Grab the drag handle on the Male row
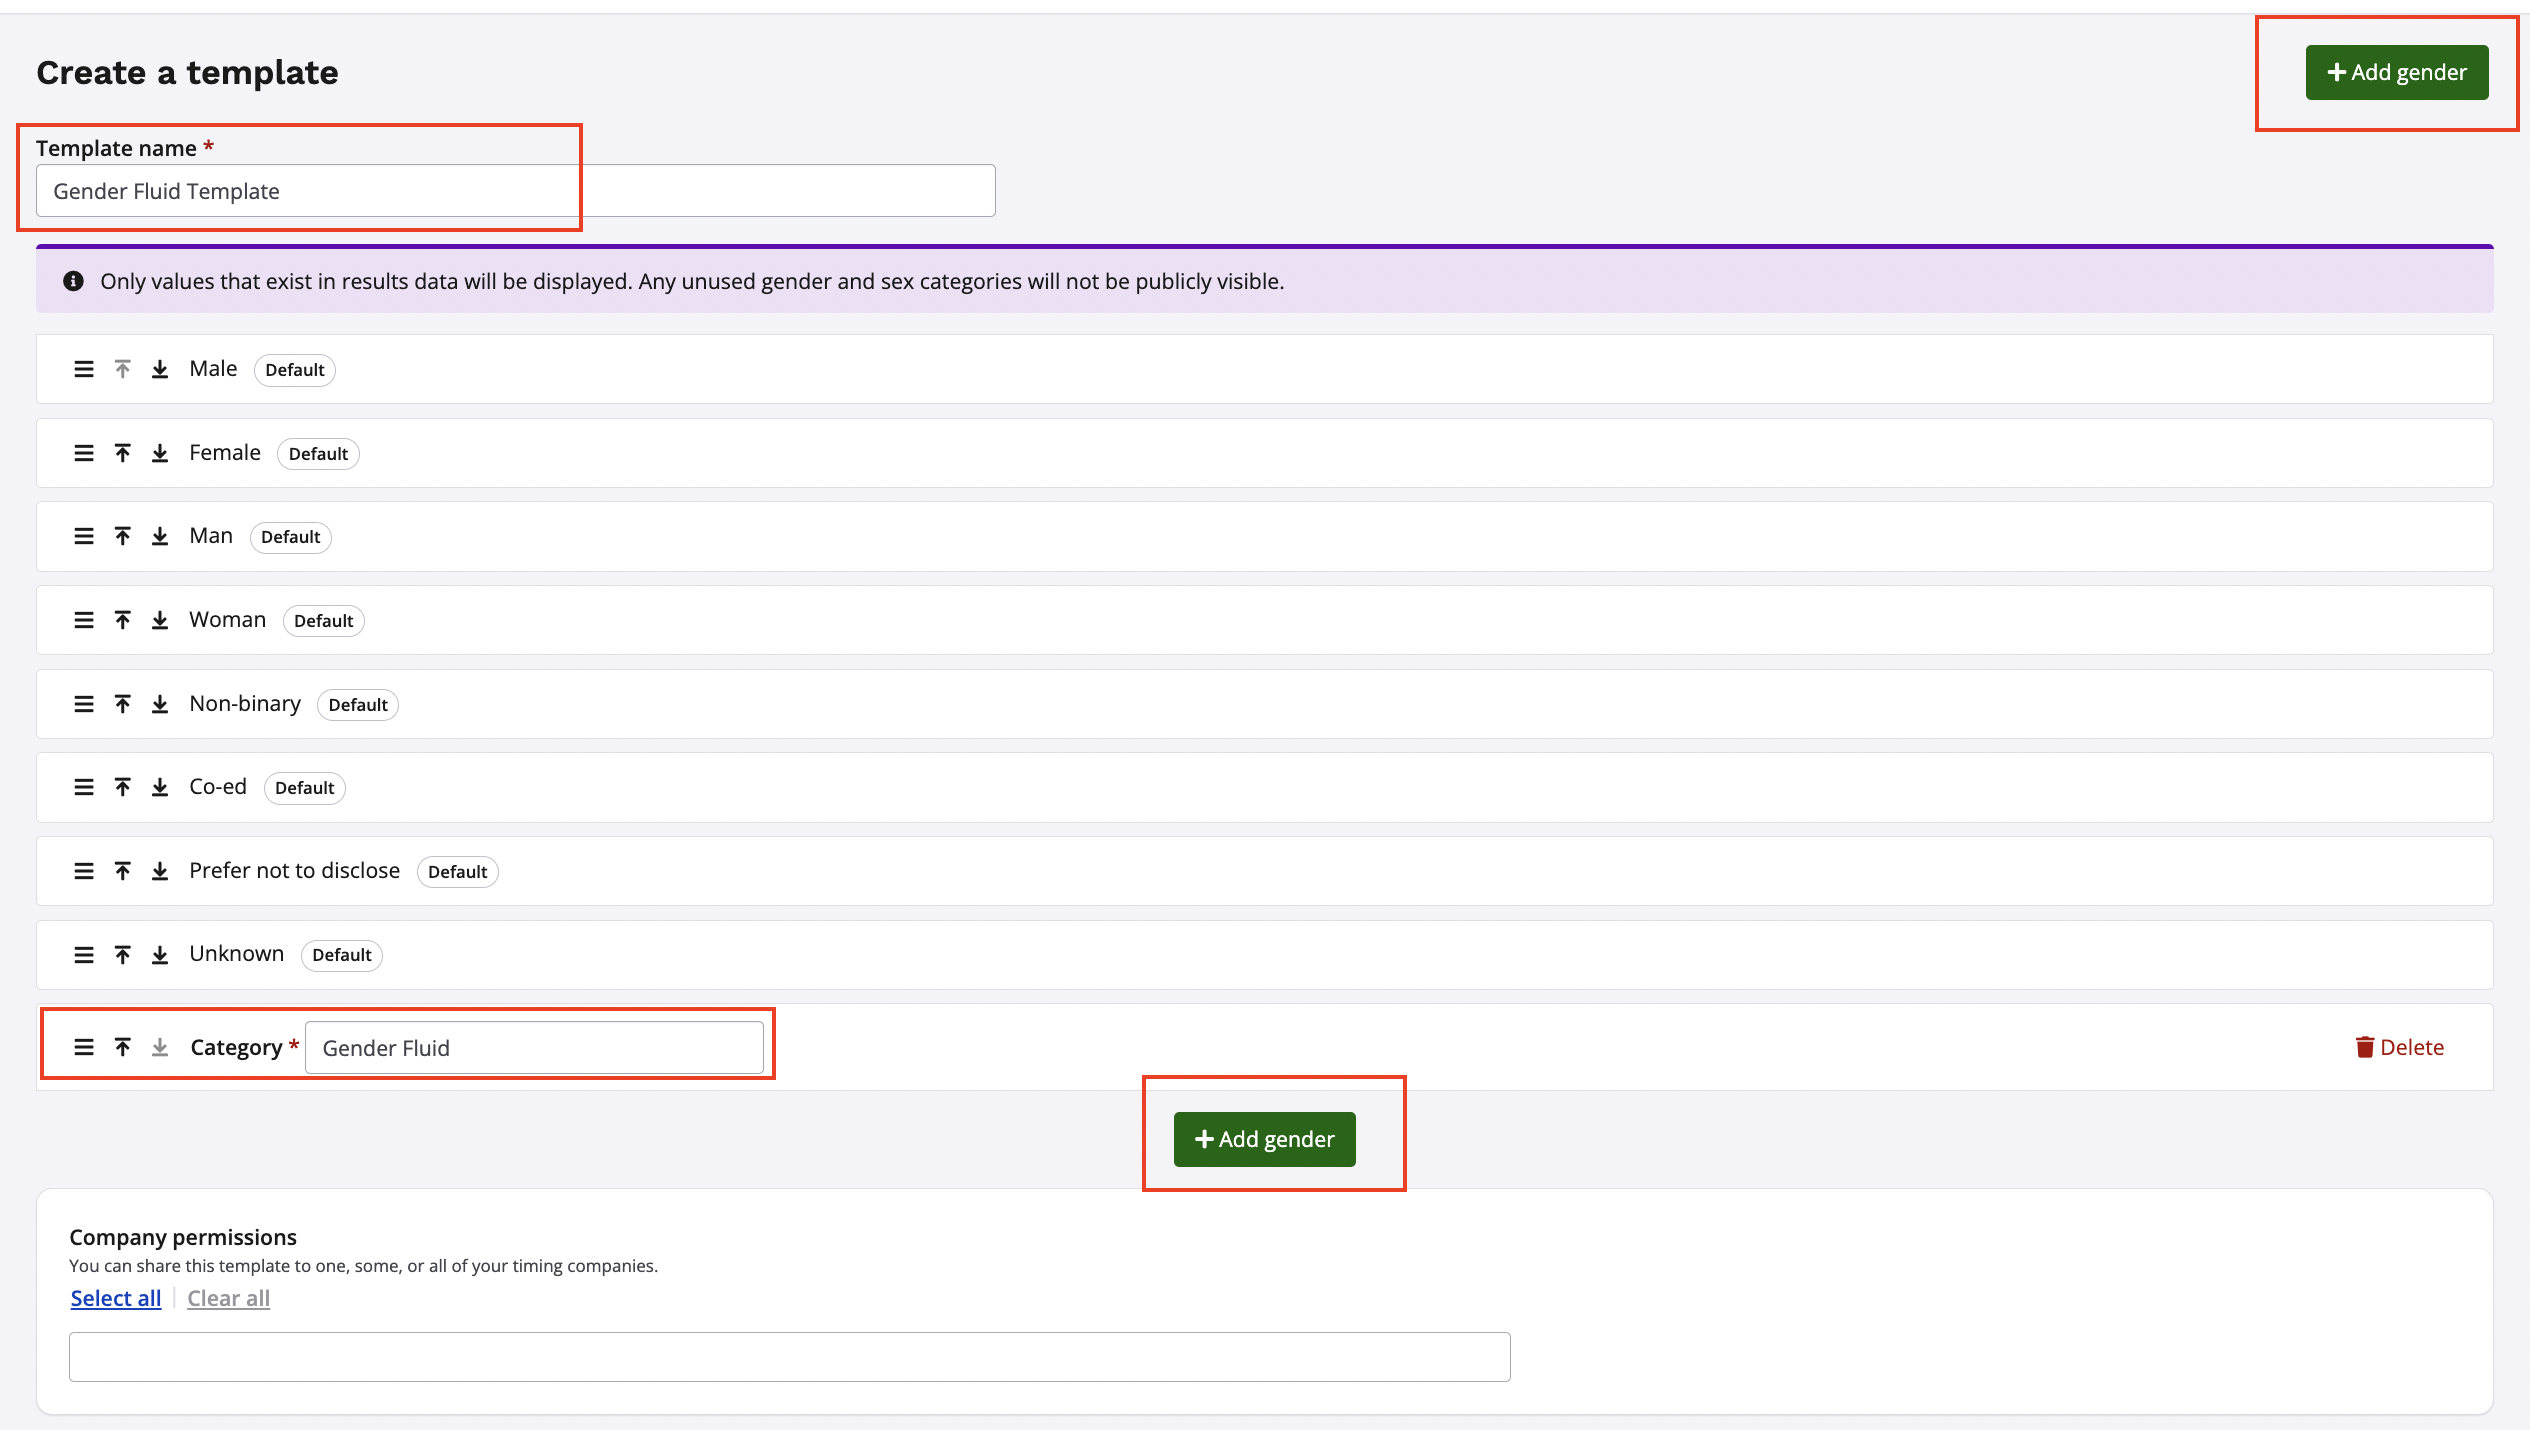The height and width of the screenshot is (1430, 2530). point(82,368)
